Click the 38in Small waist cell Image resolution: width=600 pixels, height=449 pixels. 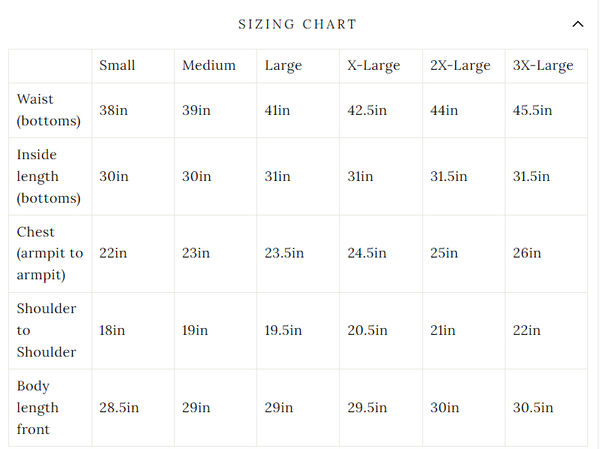(114, 110)
